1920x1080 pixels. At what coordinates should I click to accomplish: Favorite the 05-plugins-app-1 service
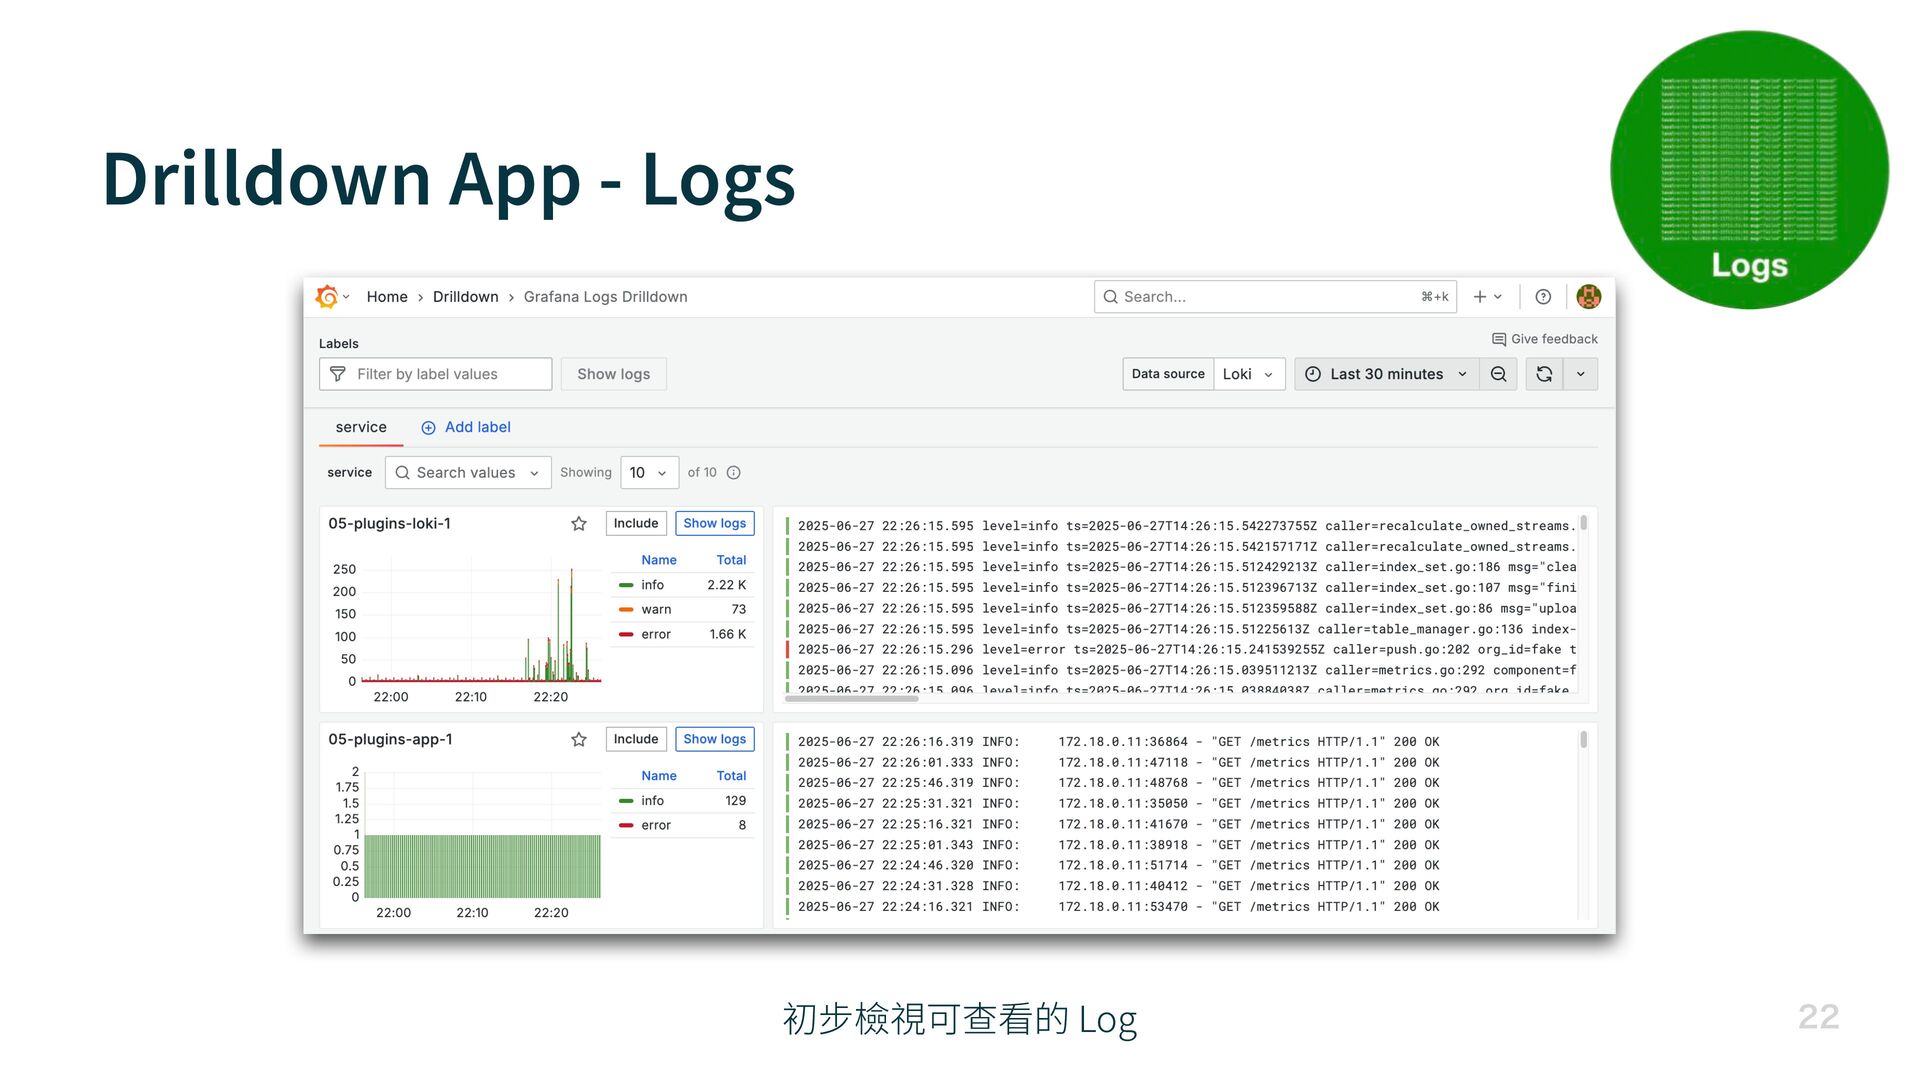(579, 740)
